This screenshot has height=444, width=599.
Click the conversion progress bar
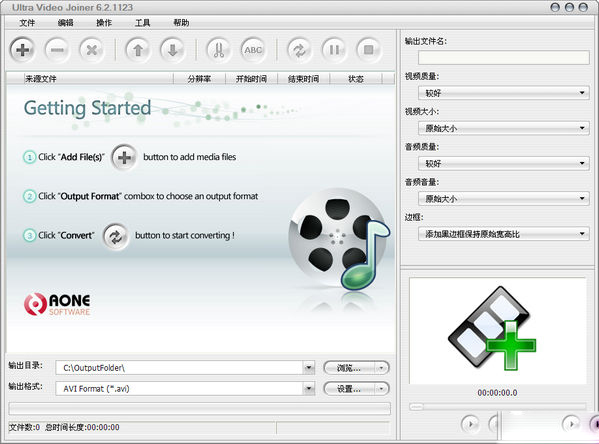tap(199, 408)
